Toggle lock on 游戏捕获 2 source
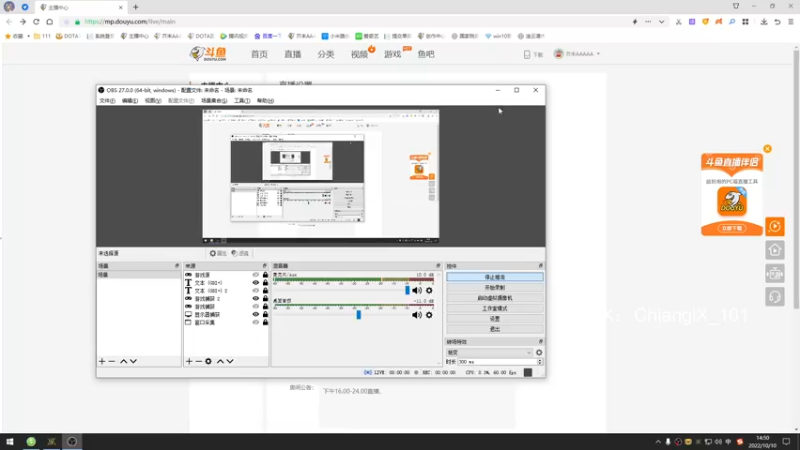 pos(265,298)
